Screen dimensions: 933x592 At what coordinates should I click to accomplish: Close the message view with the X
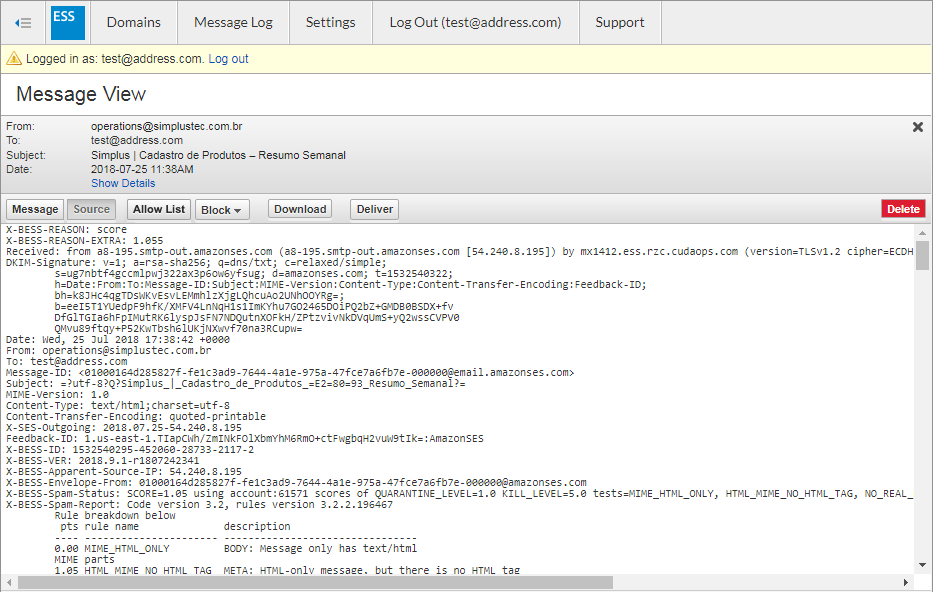point(916,127)
